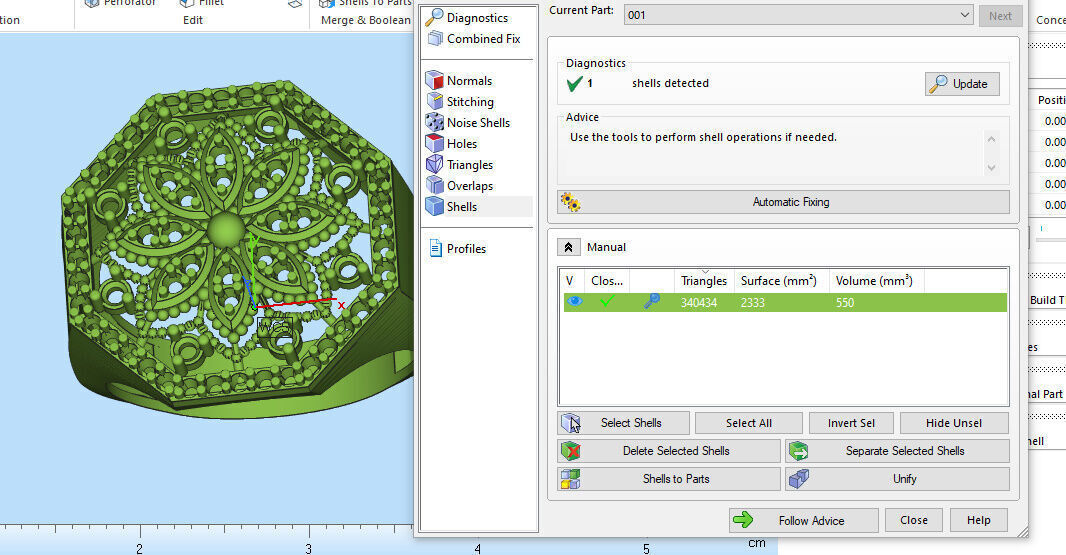Sort by Triangles column header

click(x=704, y=281)
